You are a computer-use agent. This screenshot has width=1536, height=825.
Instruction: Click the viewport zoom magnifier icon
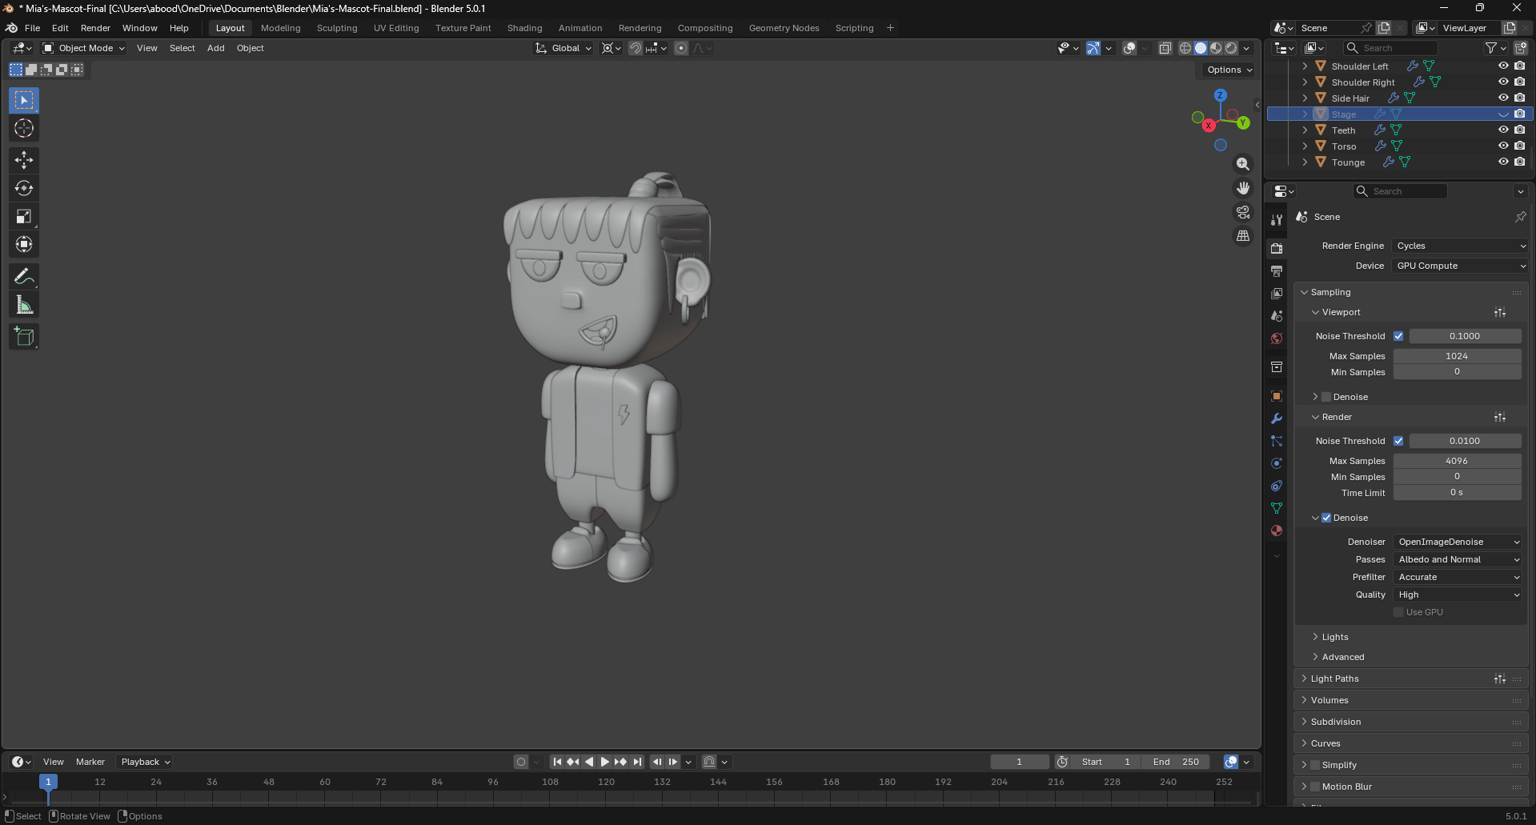[x=1243, y=164]
